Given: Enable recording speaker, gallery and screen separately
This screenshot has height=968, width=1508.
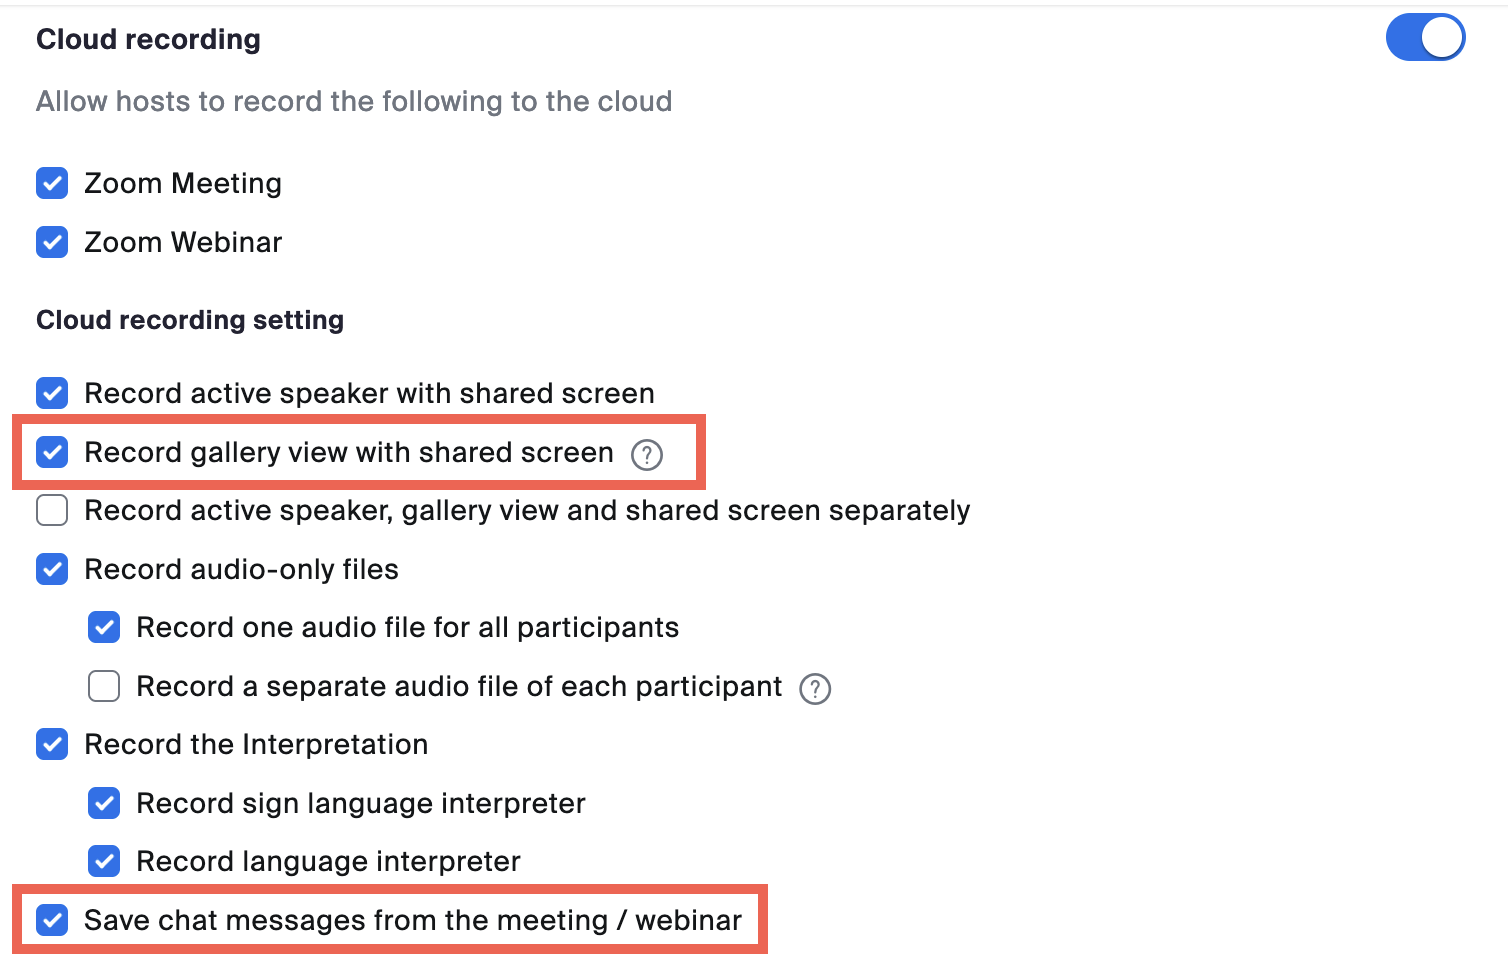Looking at the screenshot, I should (x=51, y=510).
